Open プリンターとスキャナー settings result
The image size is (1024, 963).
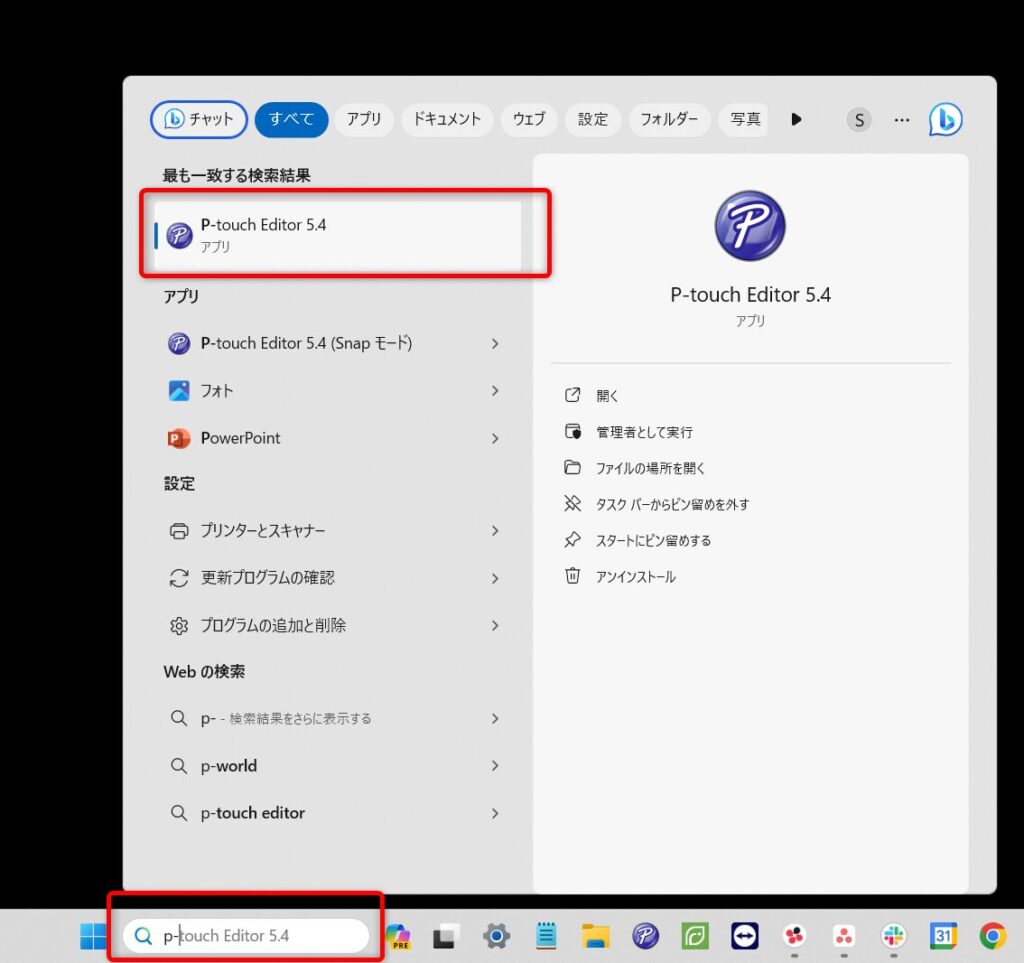335,531
